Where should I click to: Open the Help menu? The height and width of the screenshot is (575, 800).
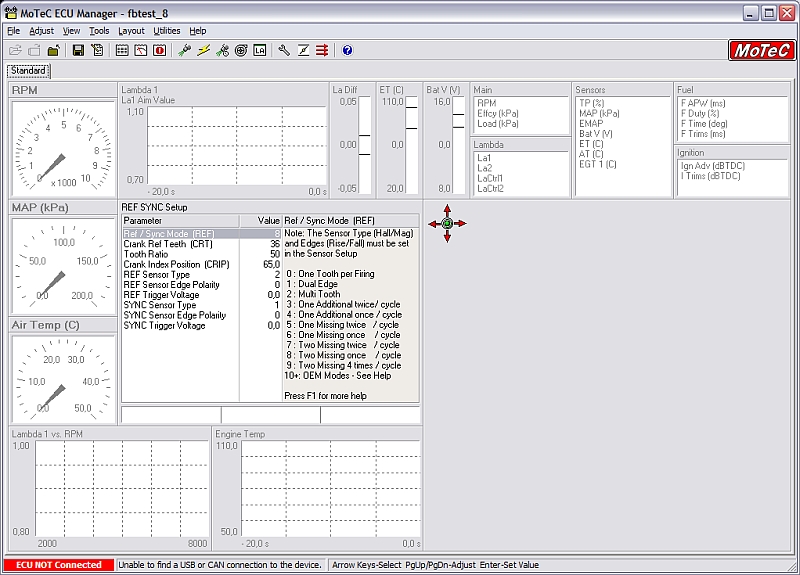[198, 31]
